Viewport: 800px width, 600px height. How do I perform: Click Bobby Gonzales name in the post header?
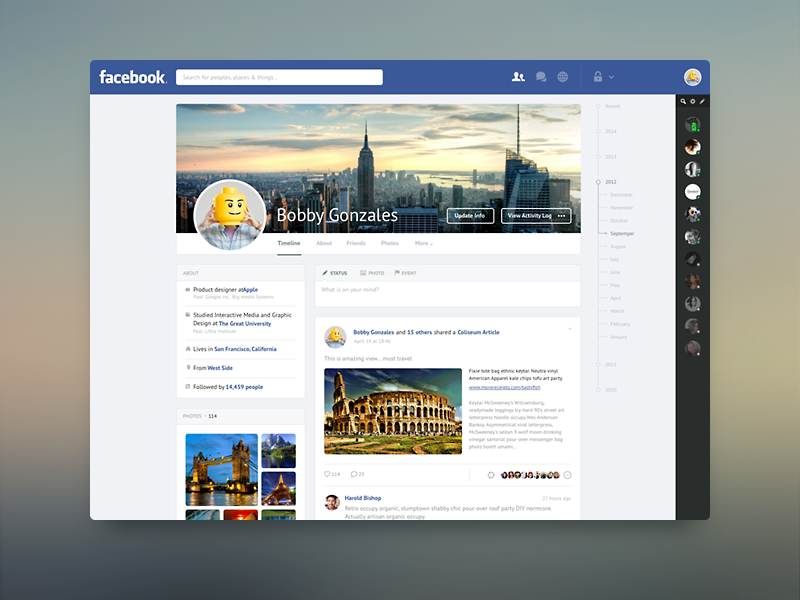pos(373,332)
